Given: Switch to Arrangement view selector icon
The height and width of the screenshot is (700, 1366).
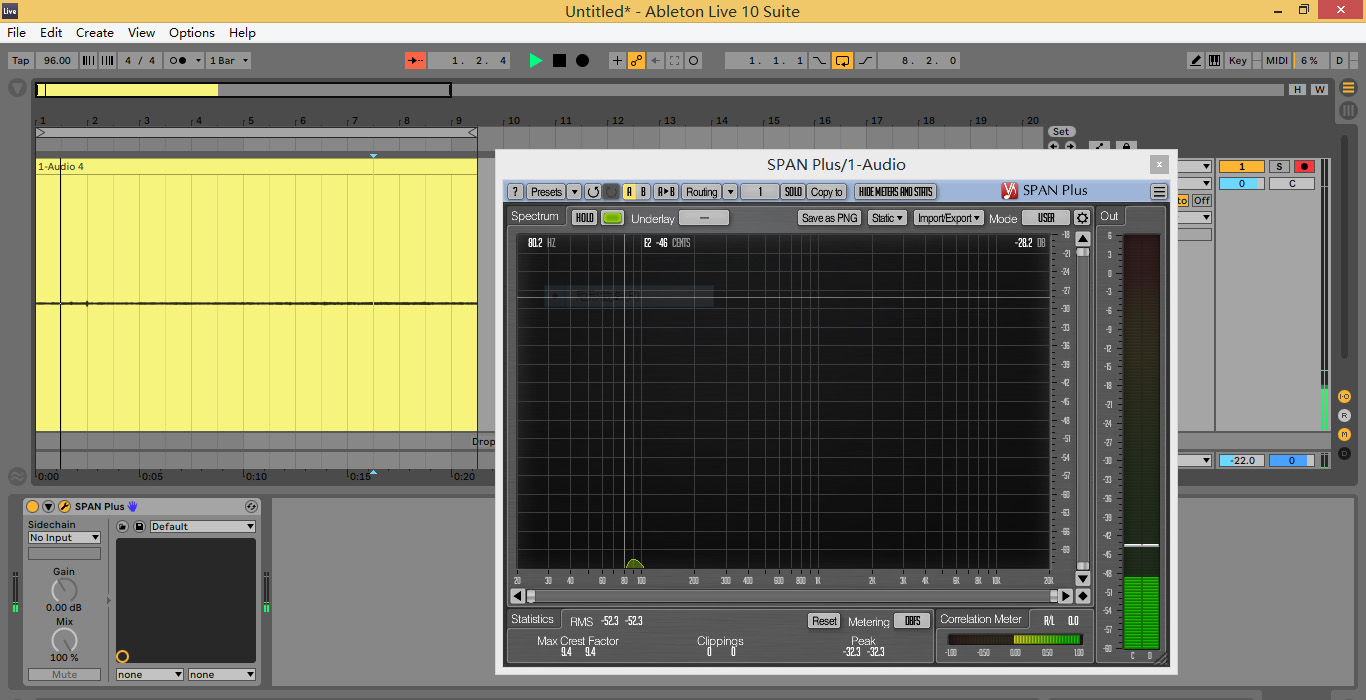Looking at the screenshot, I should (1348, 88).
